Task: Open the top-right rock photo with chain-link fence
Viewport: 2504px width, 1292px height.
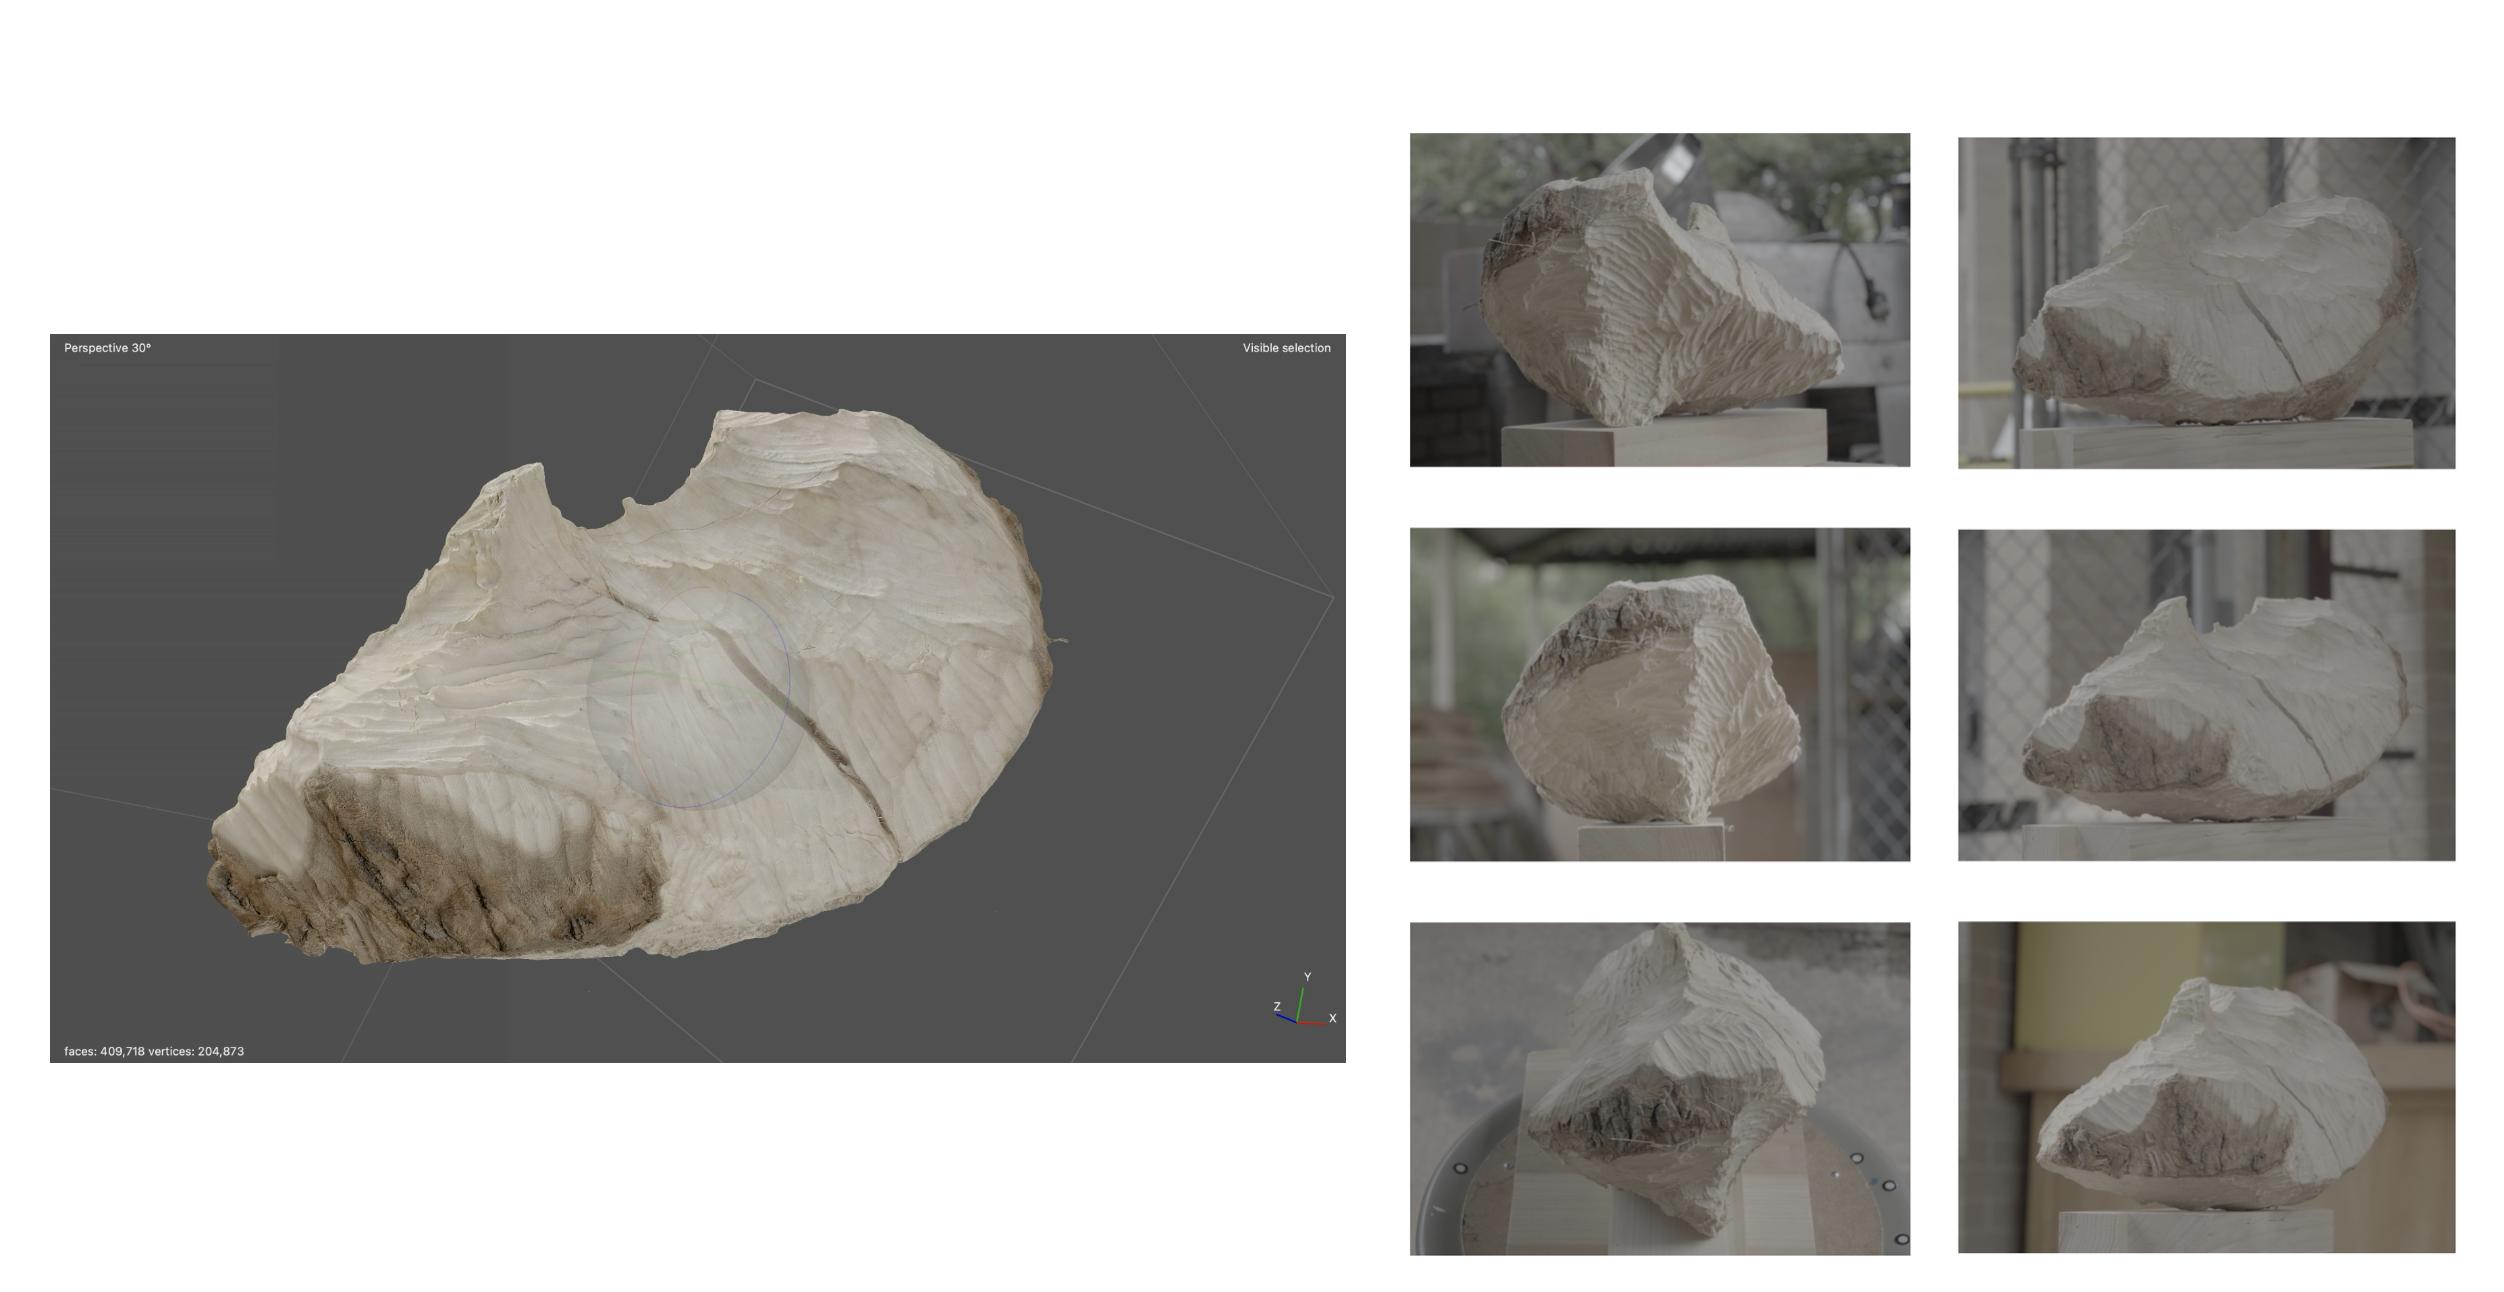Action: [2206, 303]
